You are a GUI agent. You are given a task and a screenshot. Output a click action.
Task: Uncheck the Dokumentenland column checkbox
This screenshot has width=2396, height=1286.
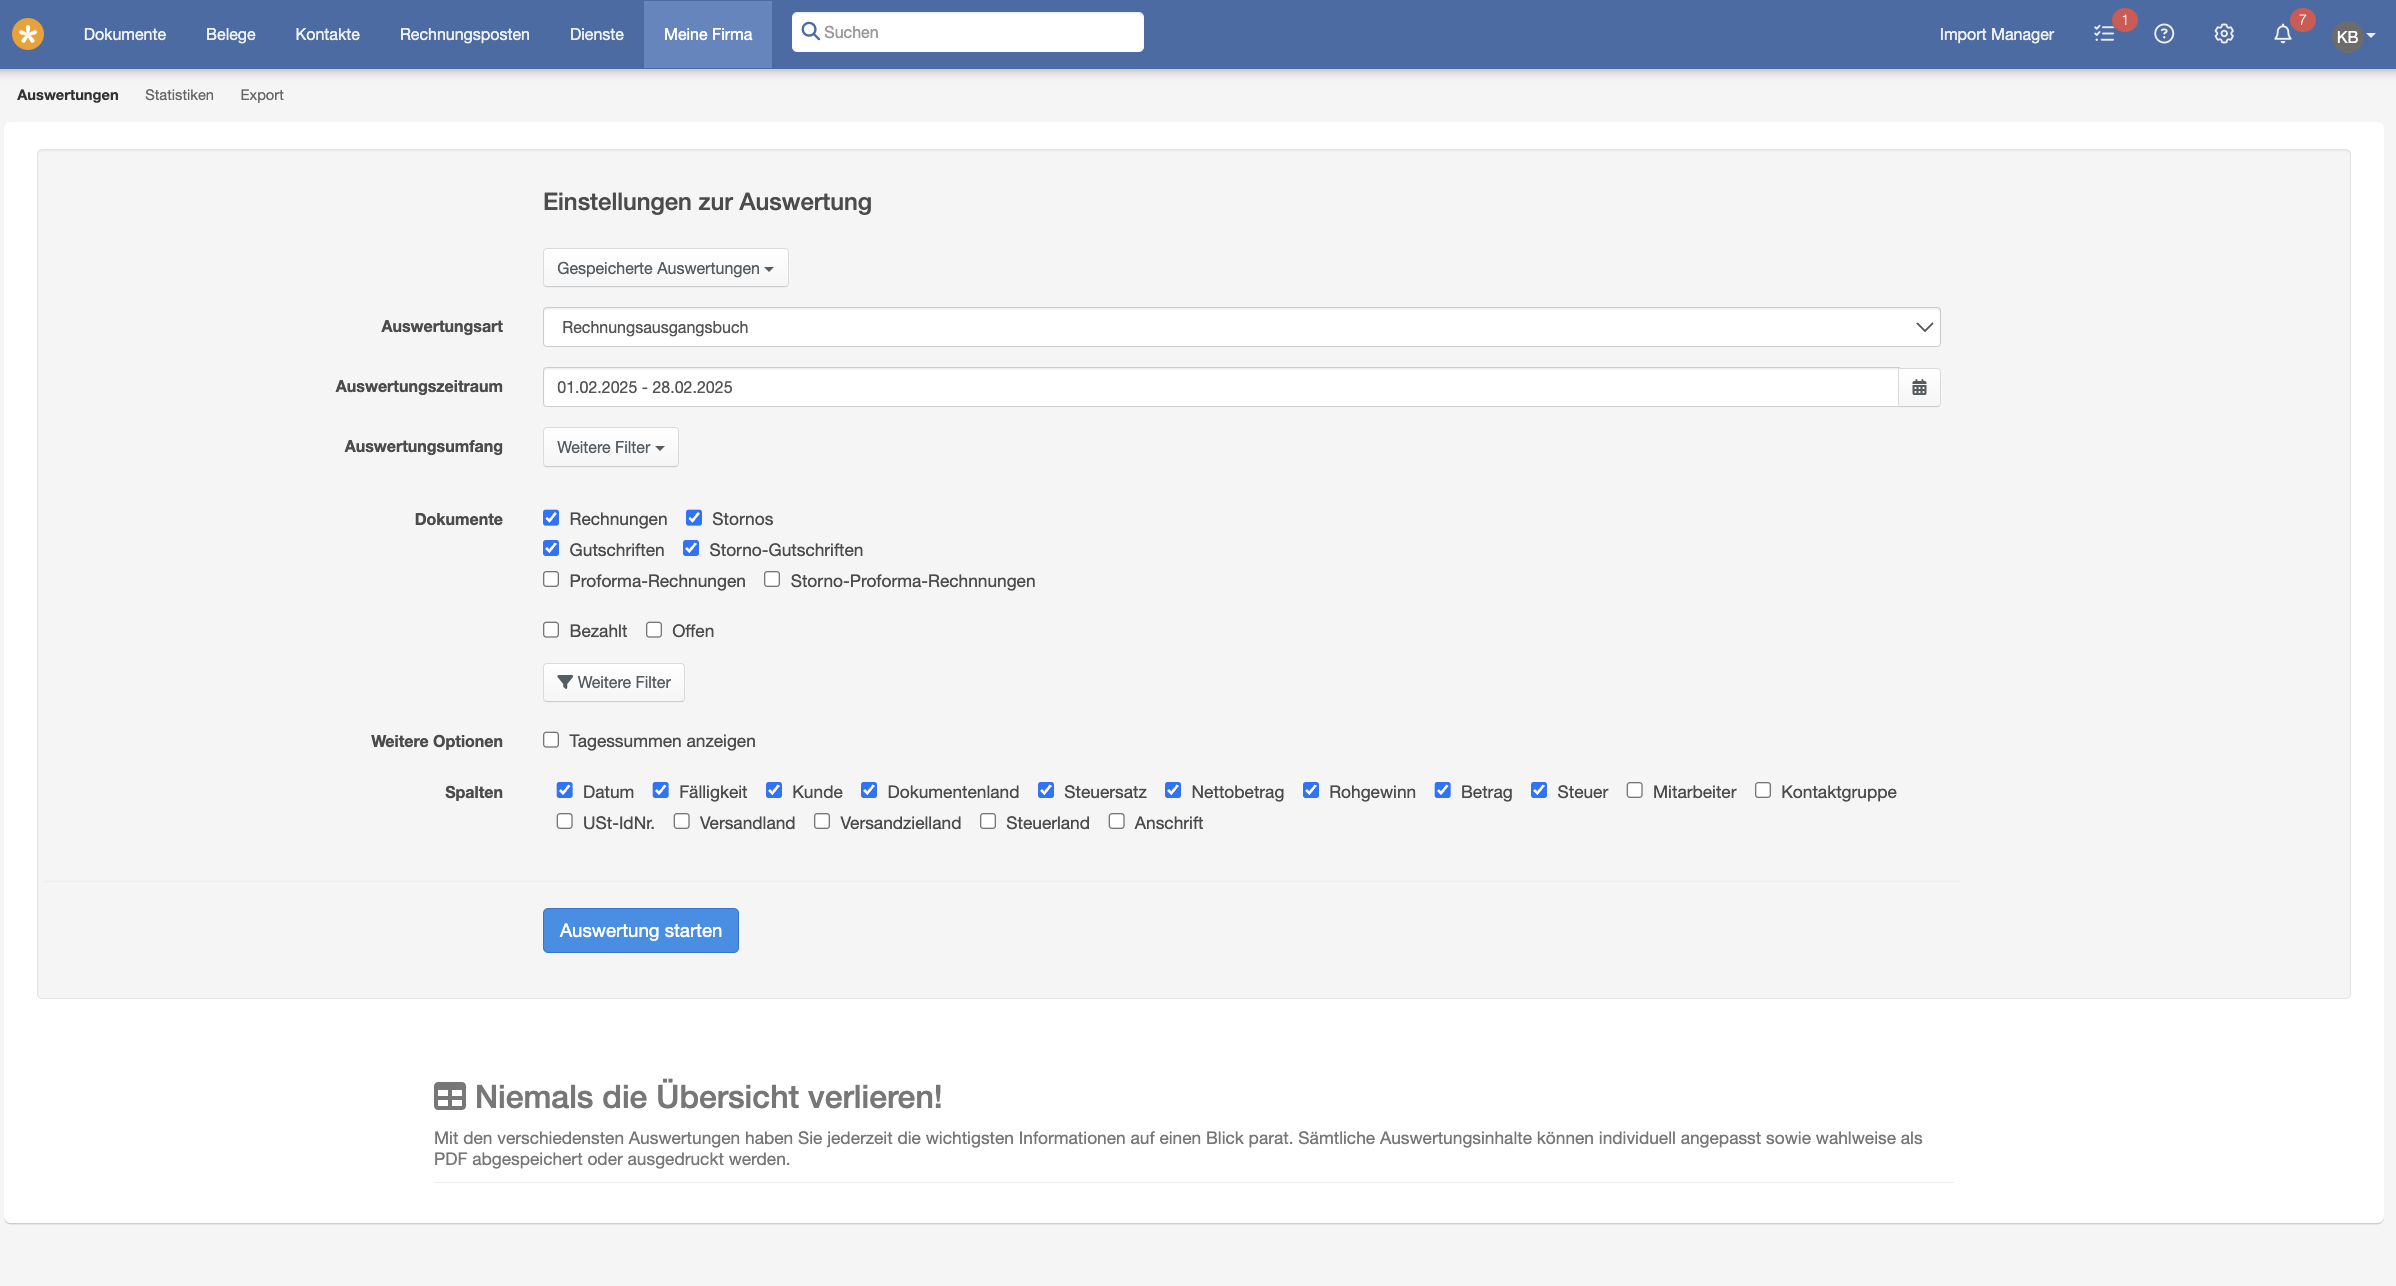tap(869, 791)
